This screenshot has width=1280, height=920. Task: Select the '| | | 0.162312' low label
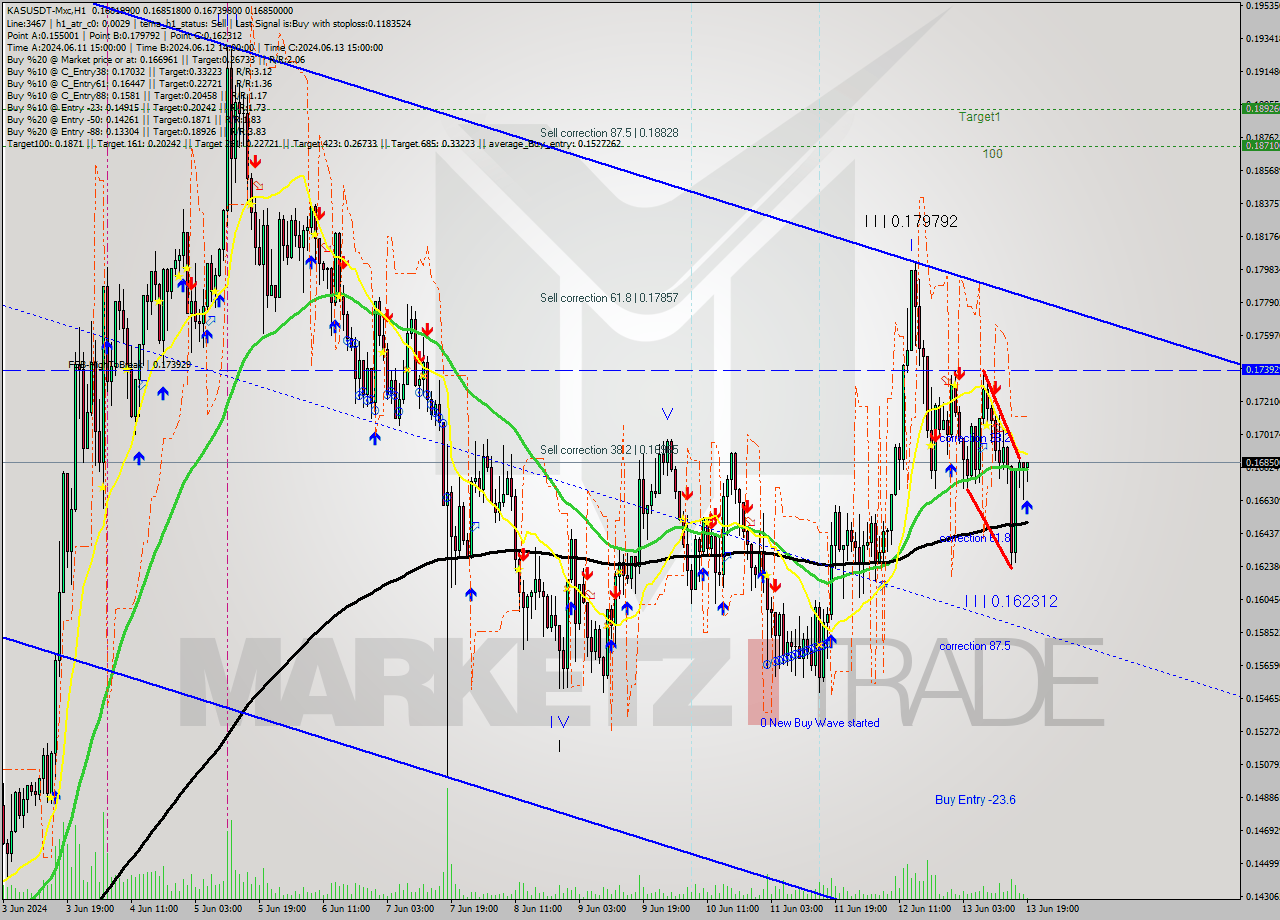(x=1011, y=601)
